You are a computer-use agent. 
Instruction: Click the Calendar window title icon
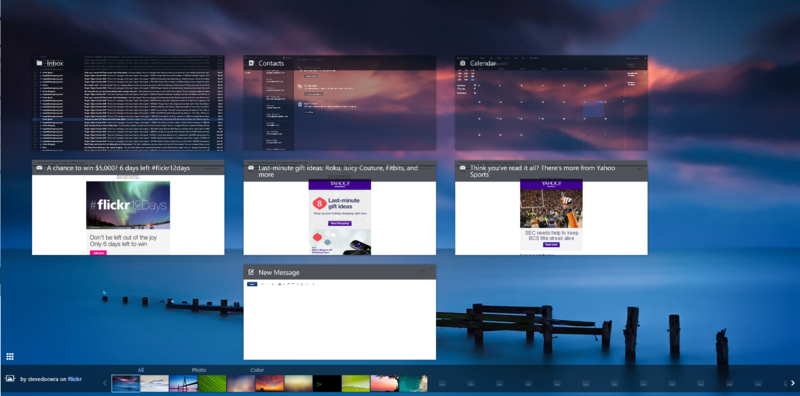pos(462,63)
